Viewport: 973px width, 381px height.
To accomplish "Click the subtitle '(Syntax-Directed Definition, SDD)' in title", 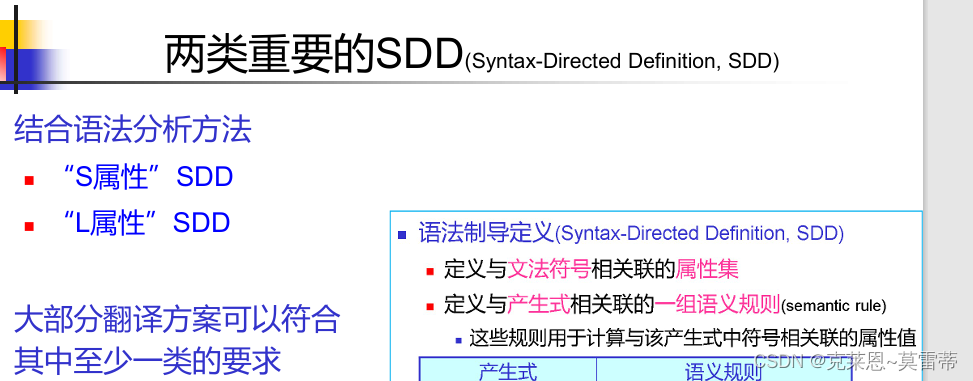I will coord(622,61).
